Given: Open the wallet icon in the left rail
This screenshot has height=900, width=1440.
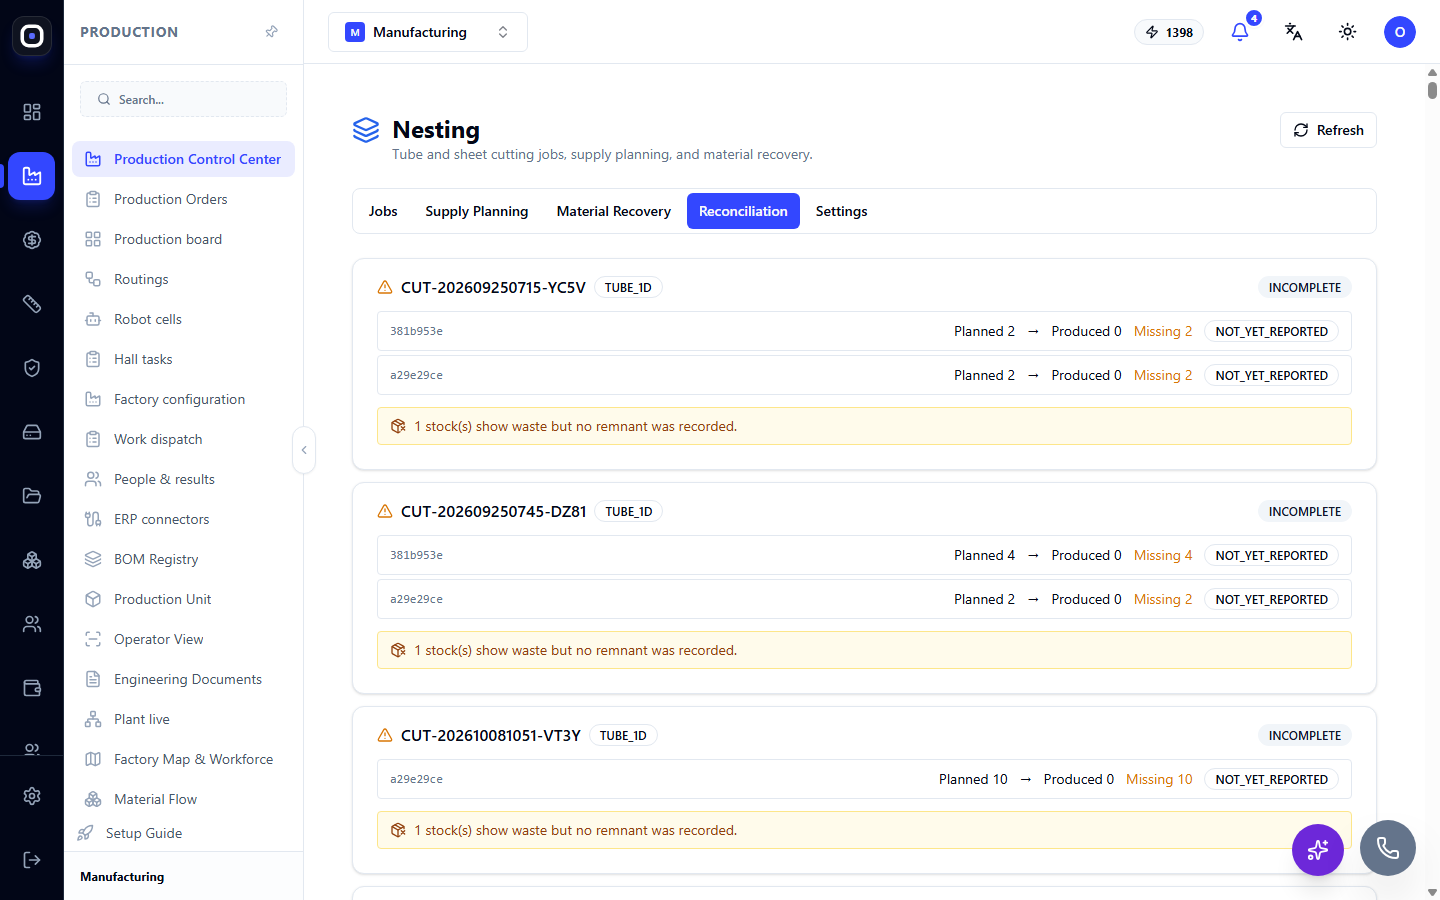Looking at the screenshot, I should pos(32,688).
